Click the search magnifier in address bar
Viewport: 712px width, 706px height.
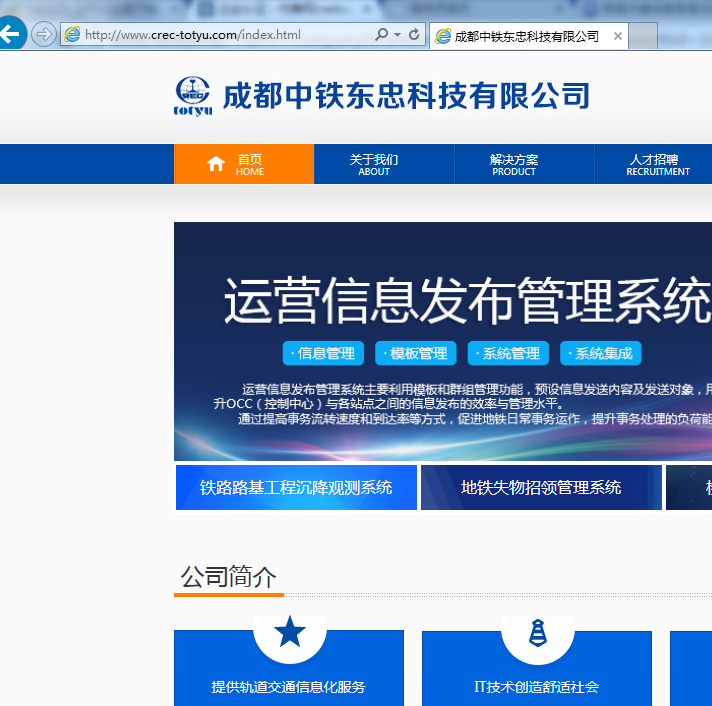[381, 34]
